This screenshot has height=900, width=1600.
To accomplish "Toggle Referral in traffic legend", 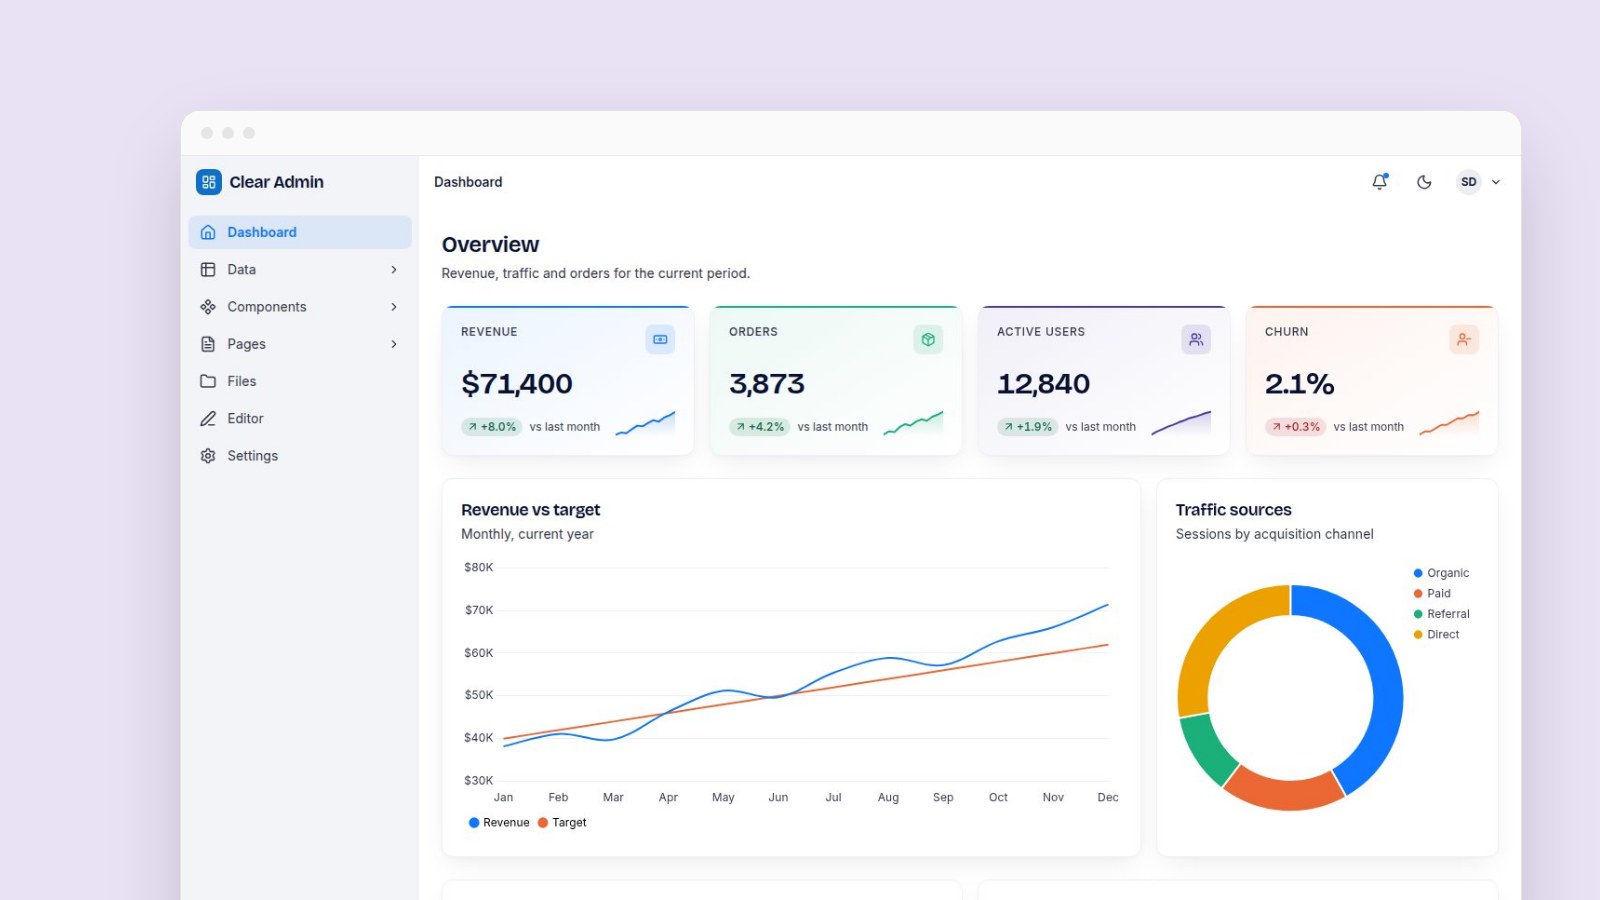I will click(1441, 614).
